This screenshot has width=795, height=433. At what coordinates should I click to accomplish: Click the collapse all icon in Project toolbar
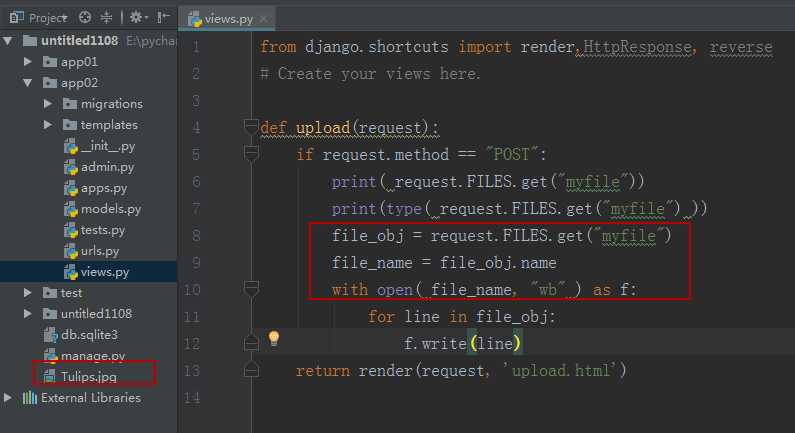106,18
